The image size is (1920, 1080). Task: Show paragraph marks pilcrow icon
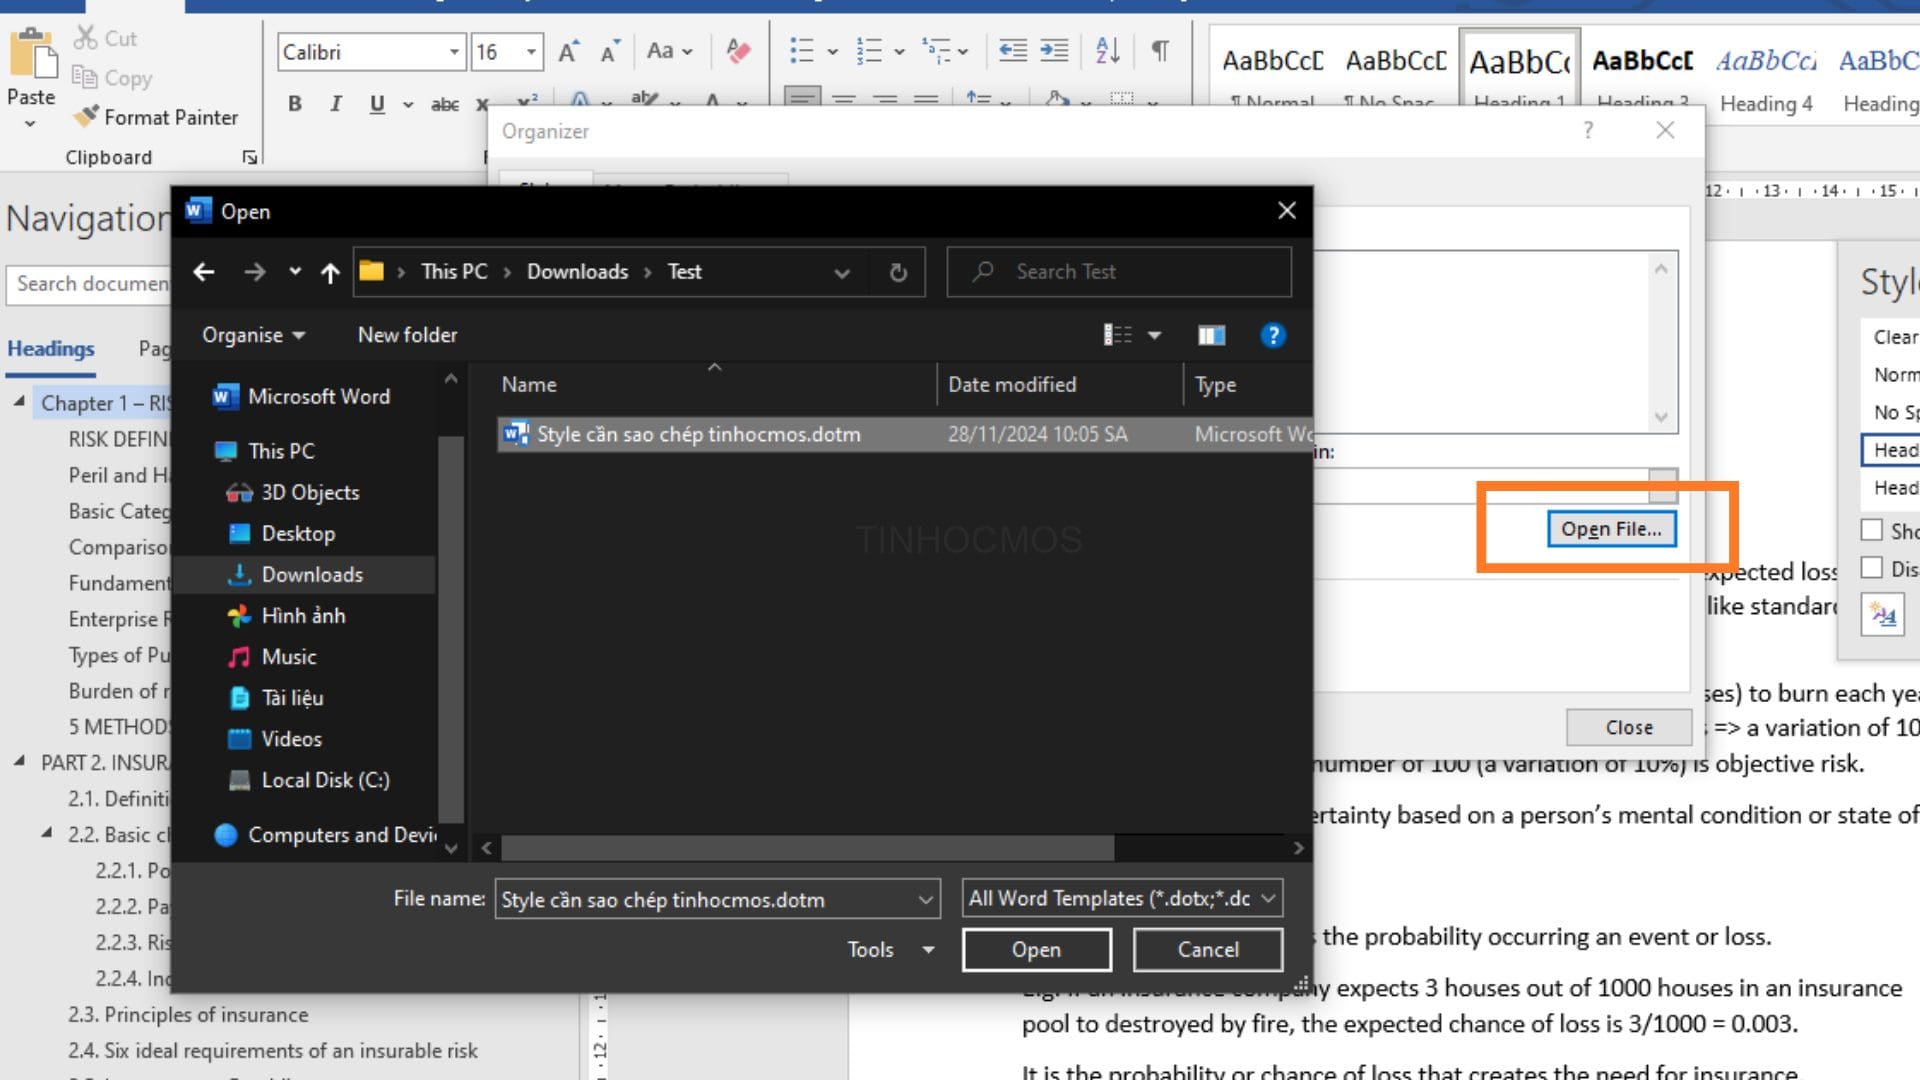1160,50
